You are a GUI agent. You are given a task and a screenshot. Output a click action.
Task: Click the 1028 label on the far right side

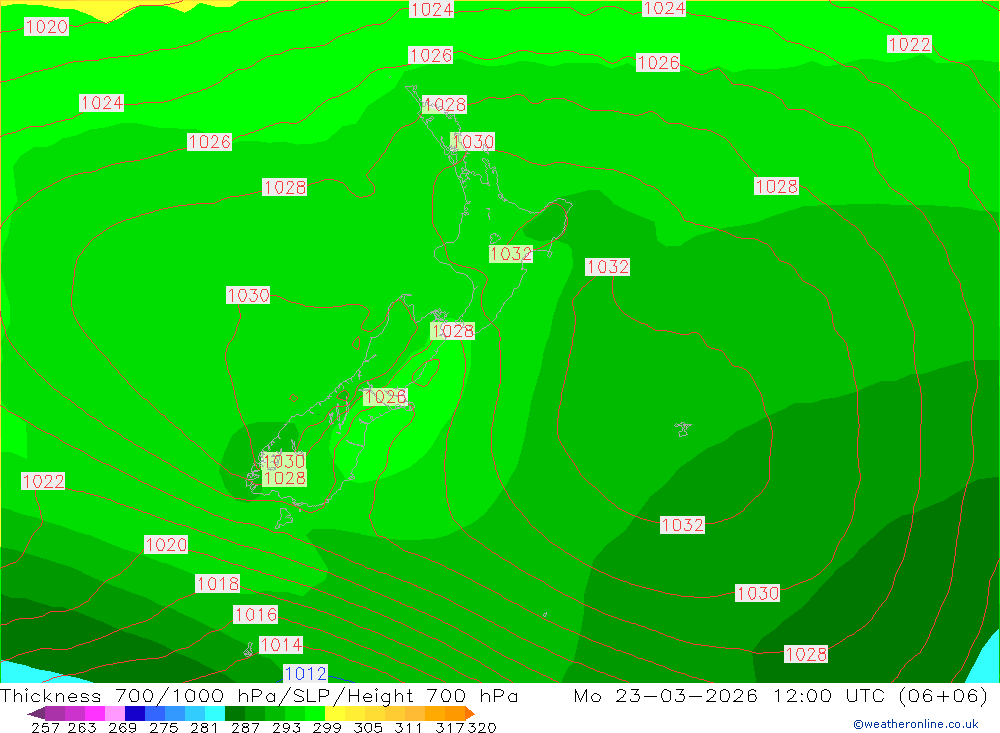776,186
